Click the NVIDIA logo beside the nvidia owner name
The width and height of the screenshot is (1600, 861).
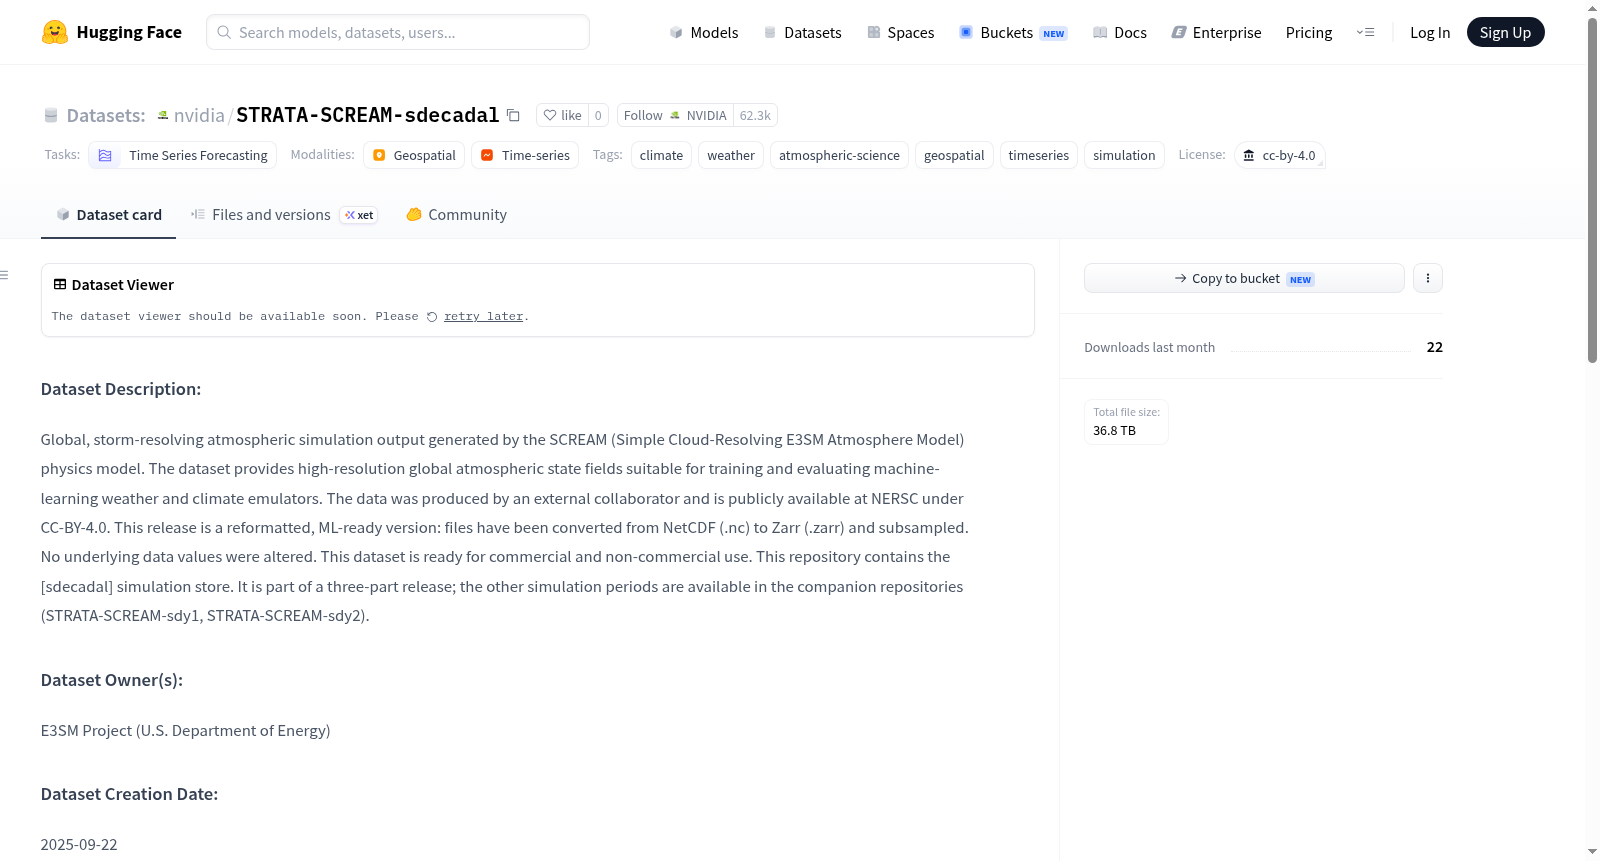tap(163, 115)
